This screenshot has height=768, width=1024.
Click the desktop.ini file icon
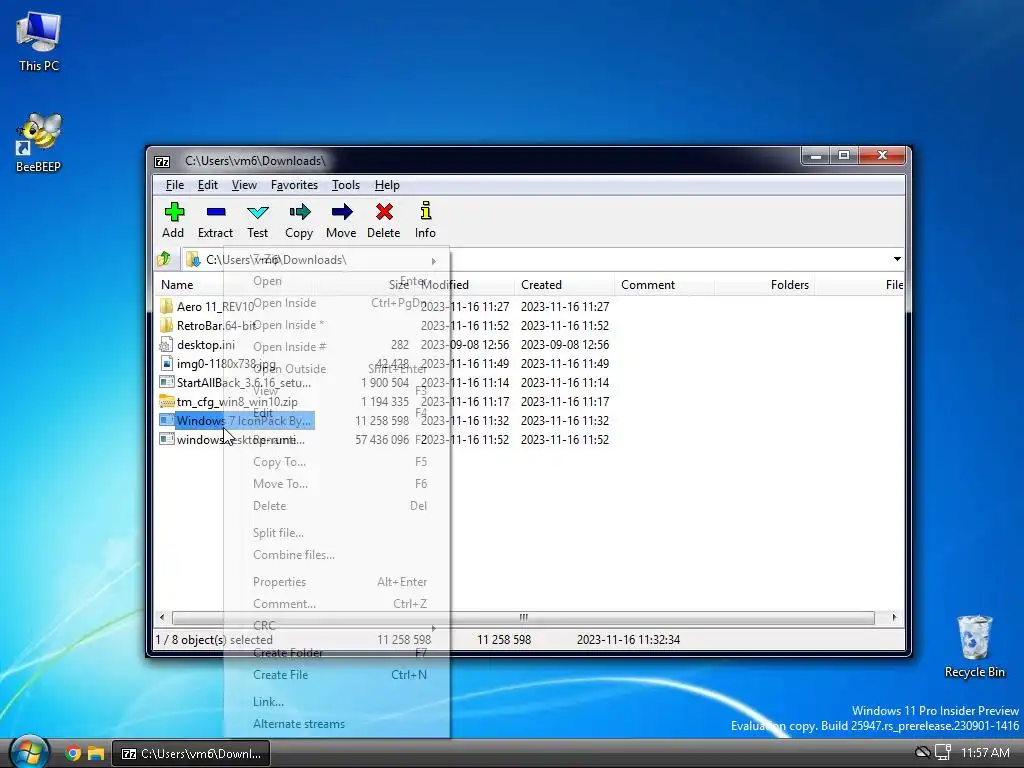coord(167,344)
